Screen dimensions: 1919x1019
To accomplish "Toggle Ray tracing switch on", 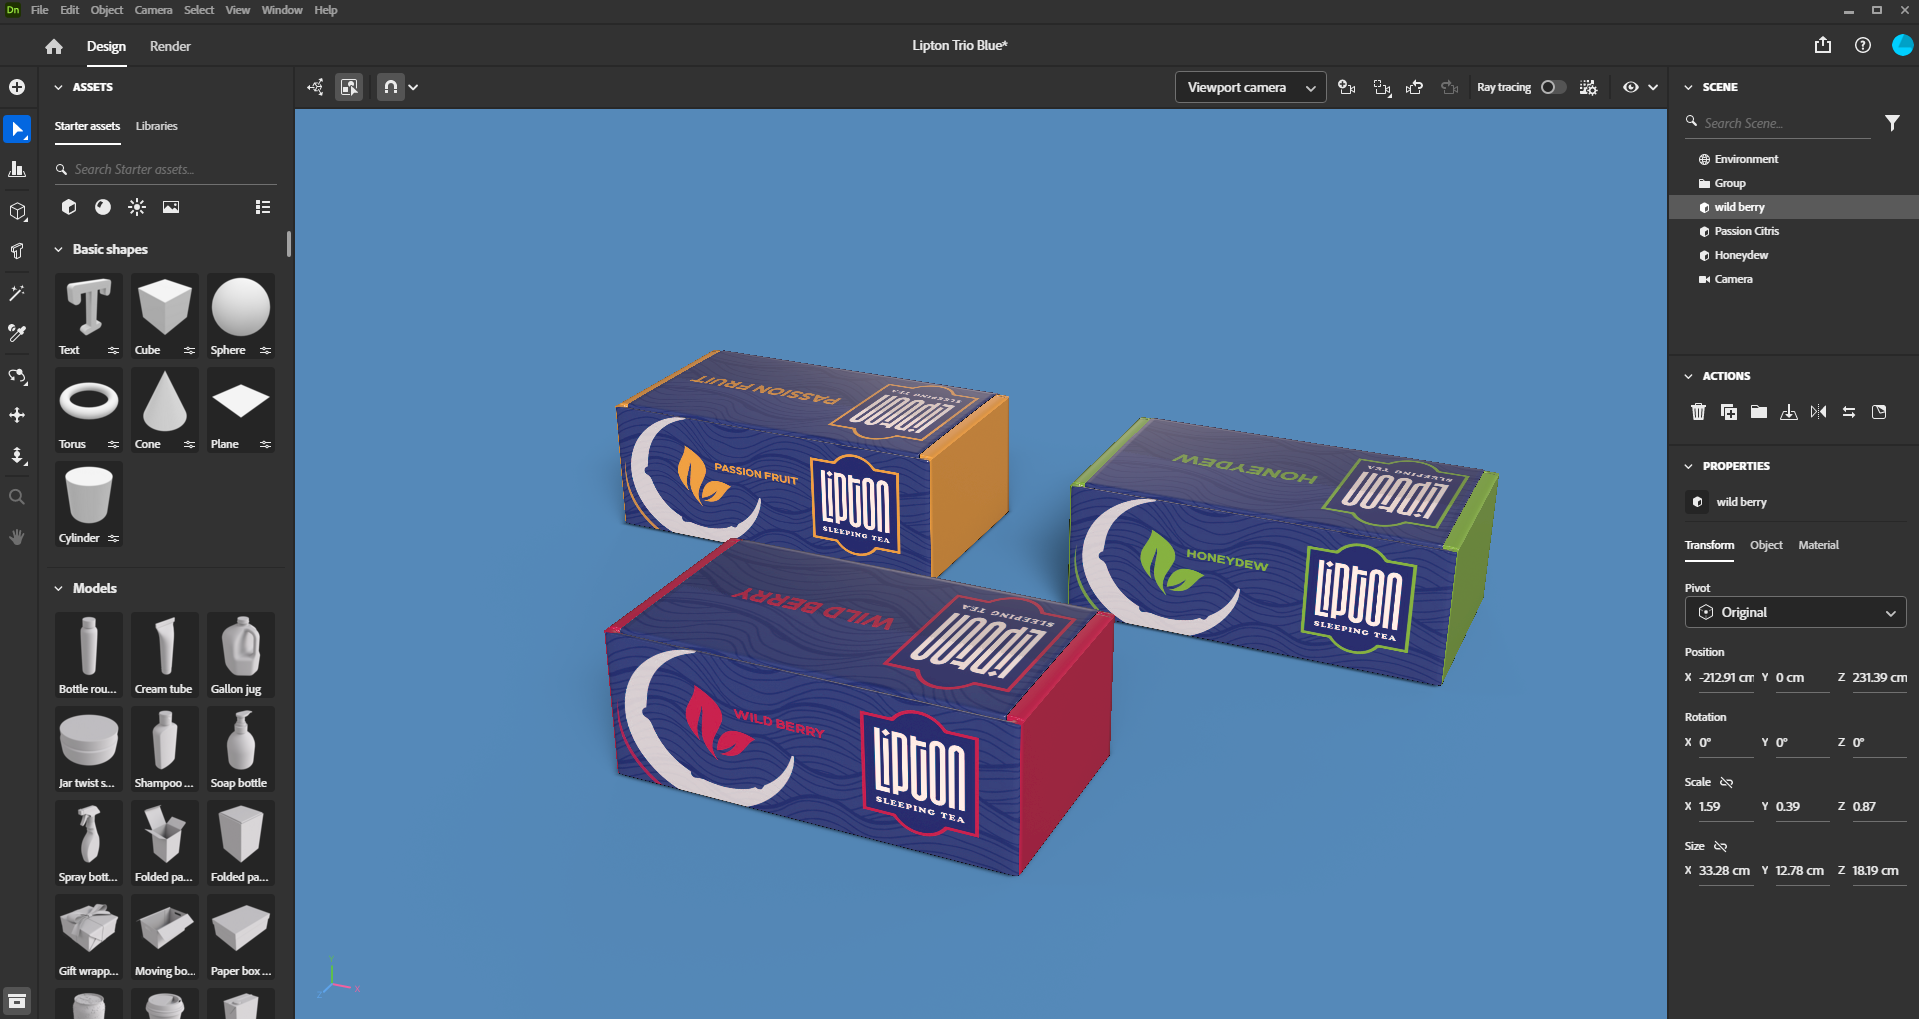I will pos(1553,87).
